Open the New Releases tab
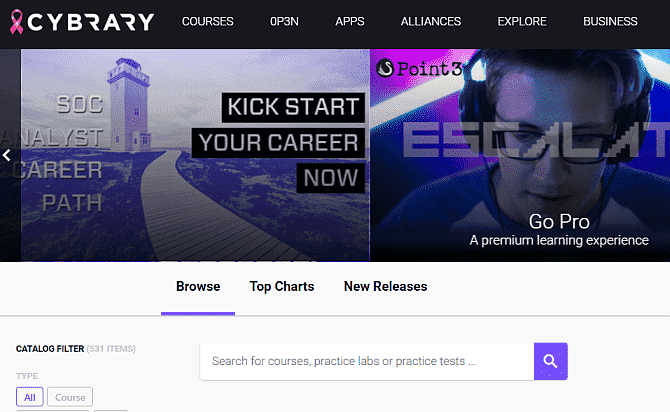 tap(385, 287)
